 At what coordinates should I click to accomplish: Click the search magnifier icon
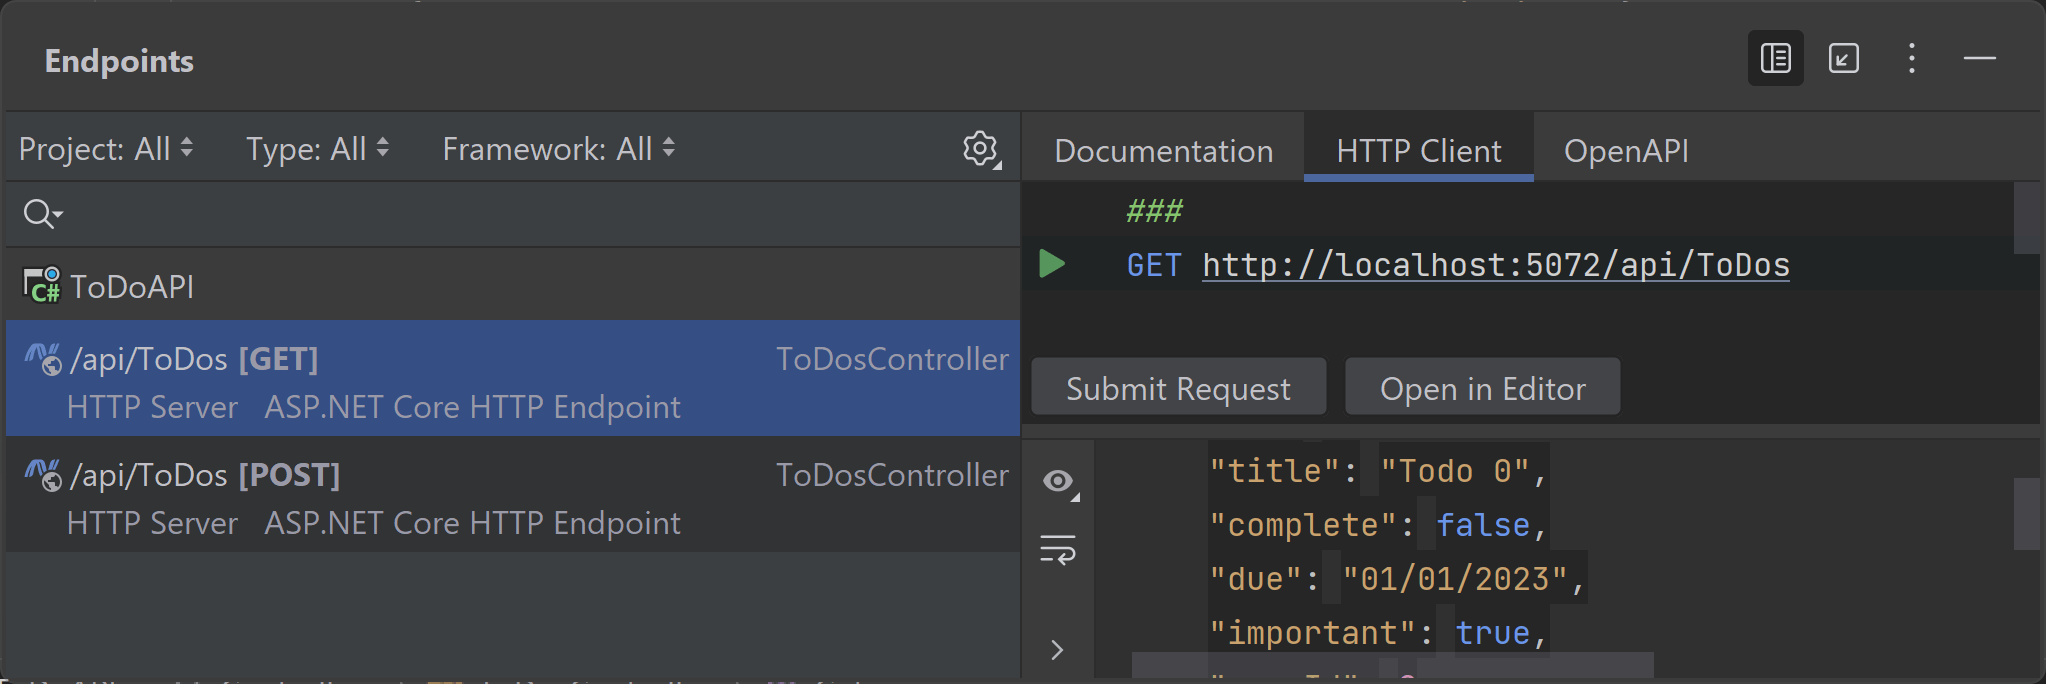click(40, 214)
